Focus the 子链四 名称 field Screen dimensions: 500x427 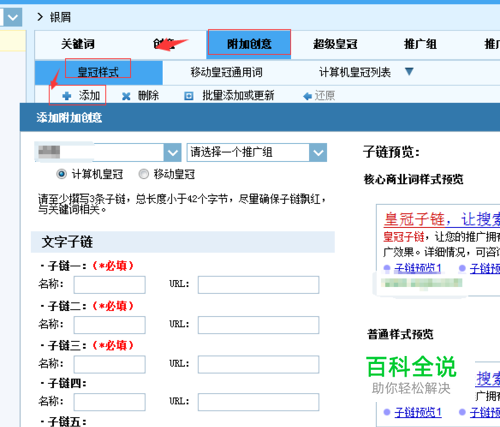(110, 402)
